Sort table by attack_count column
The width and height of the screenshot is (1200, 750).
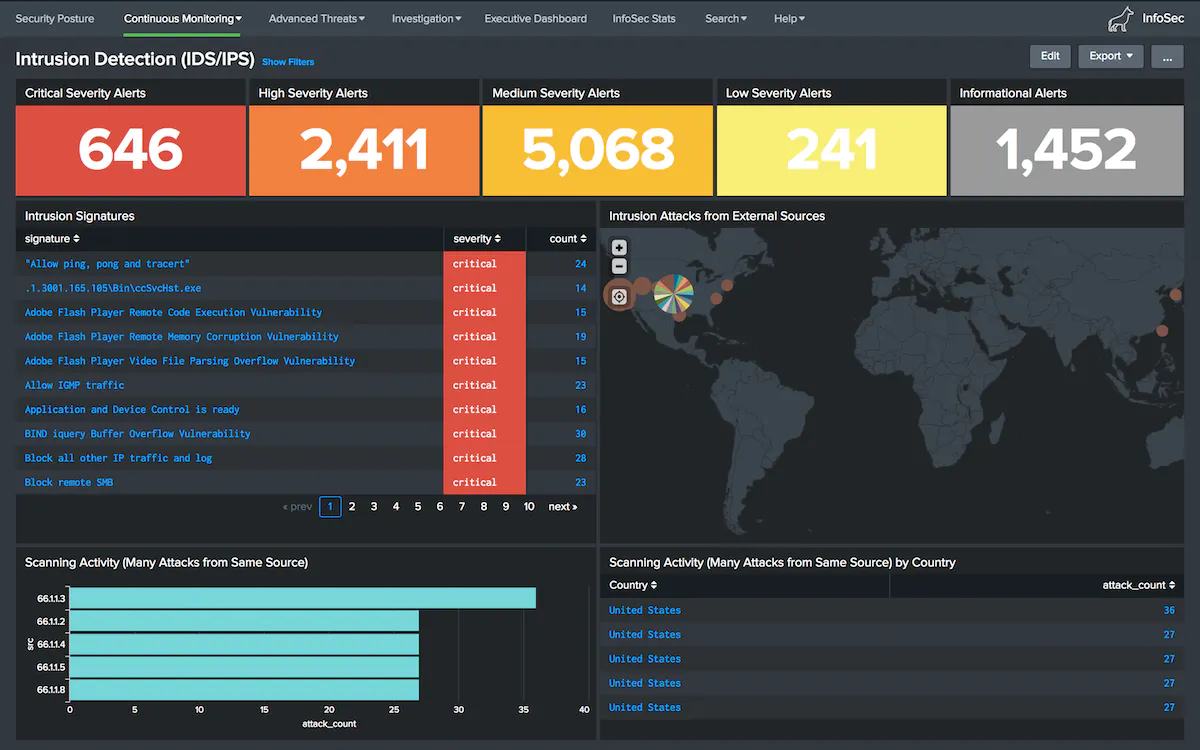(1137, 585)
